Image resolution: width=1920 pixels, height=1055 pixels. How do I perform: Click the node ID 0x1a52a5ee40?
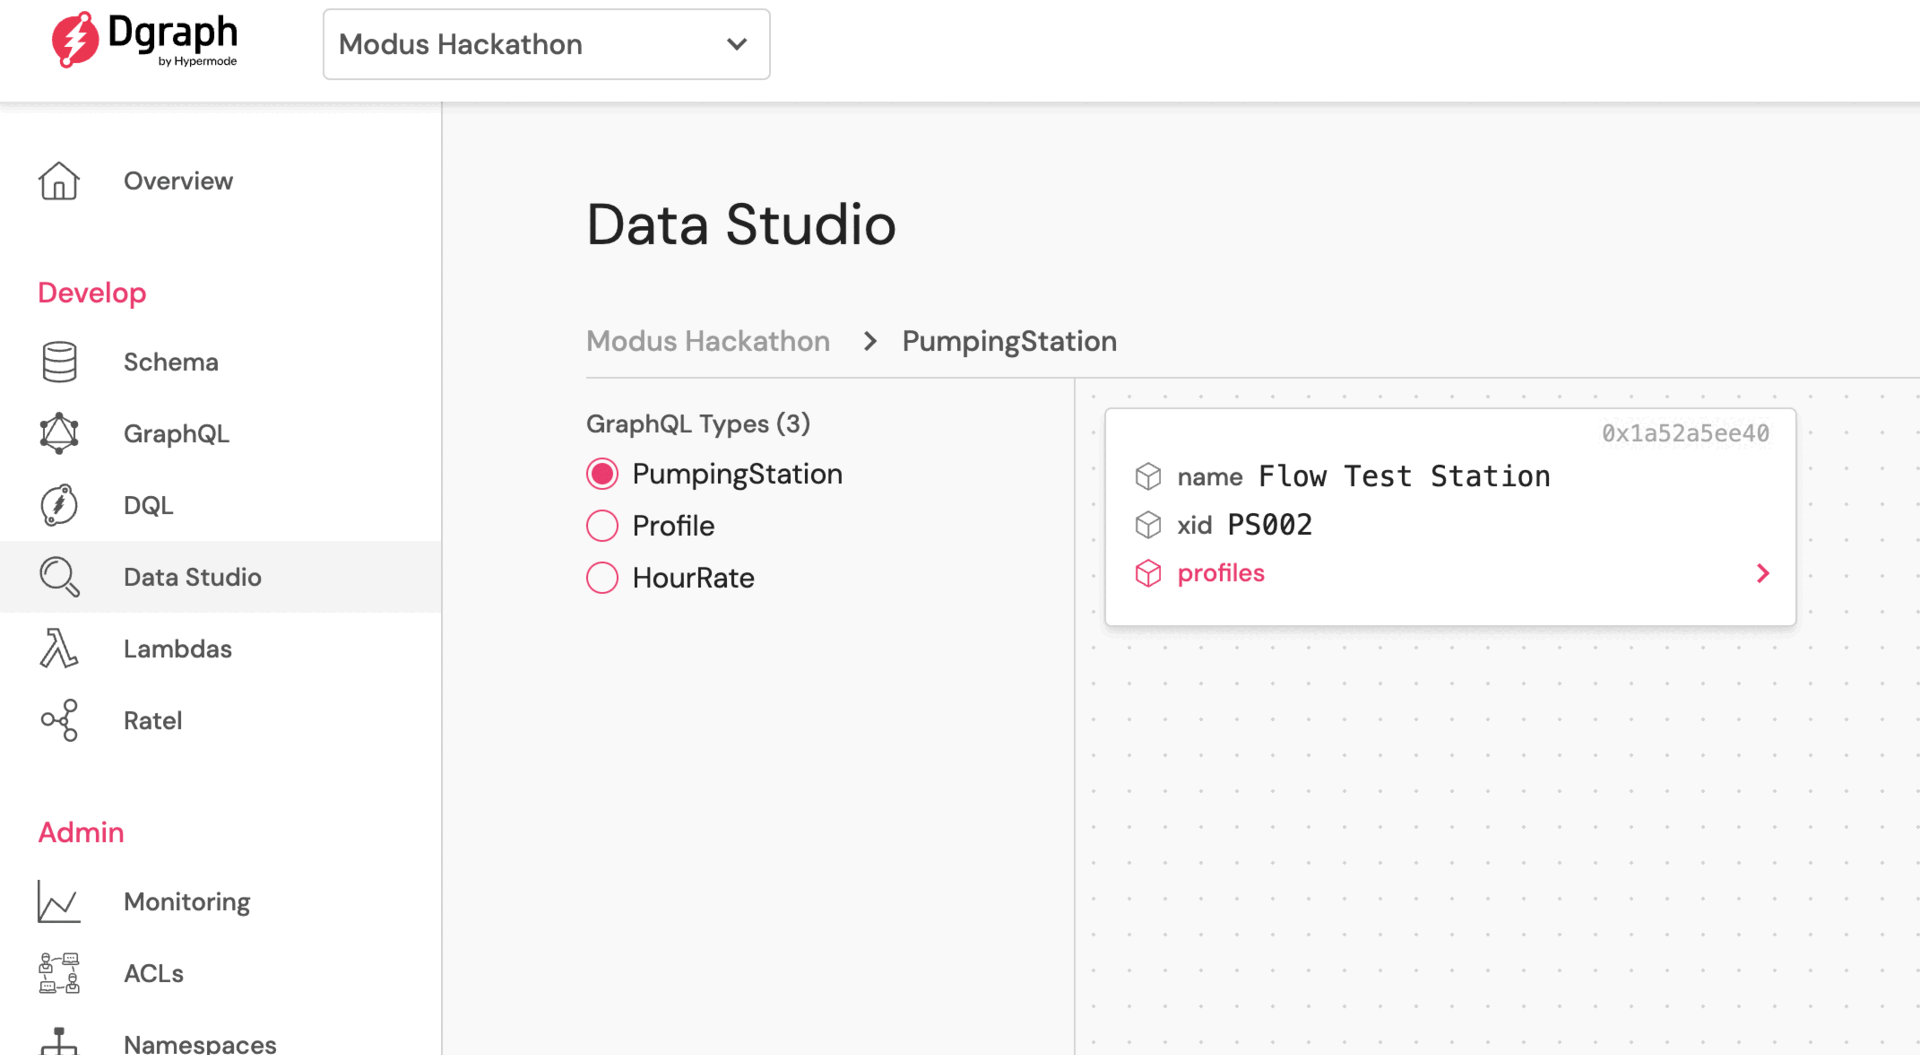click(x=1685, y=433)
